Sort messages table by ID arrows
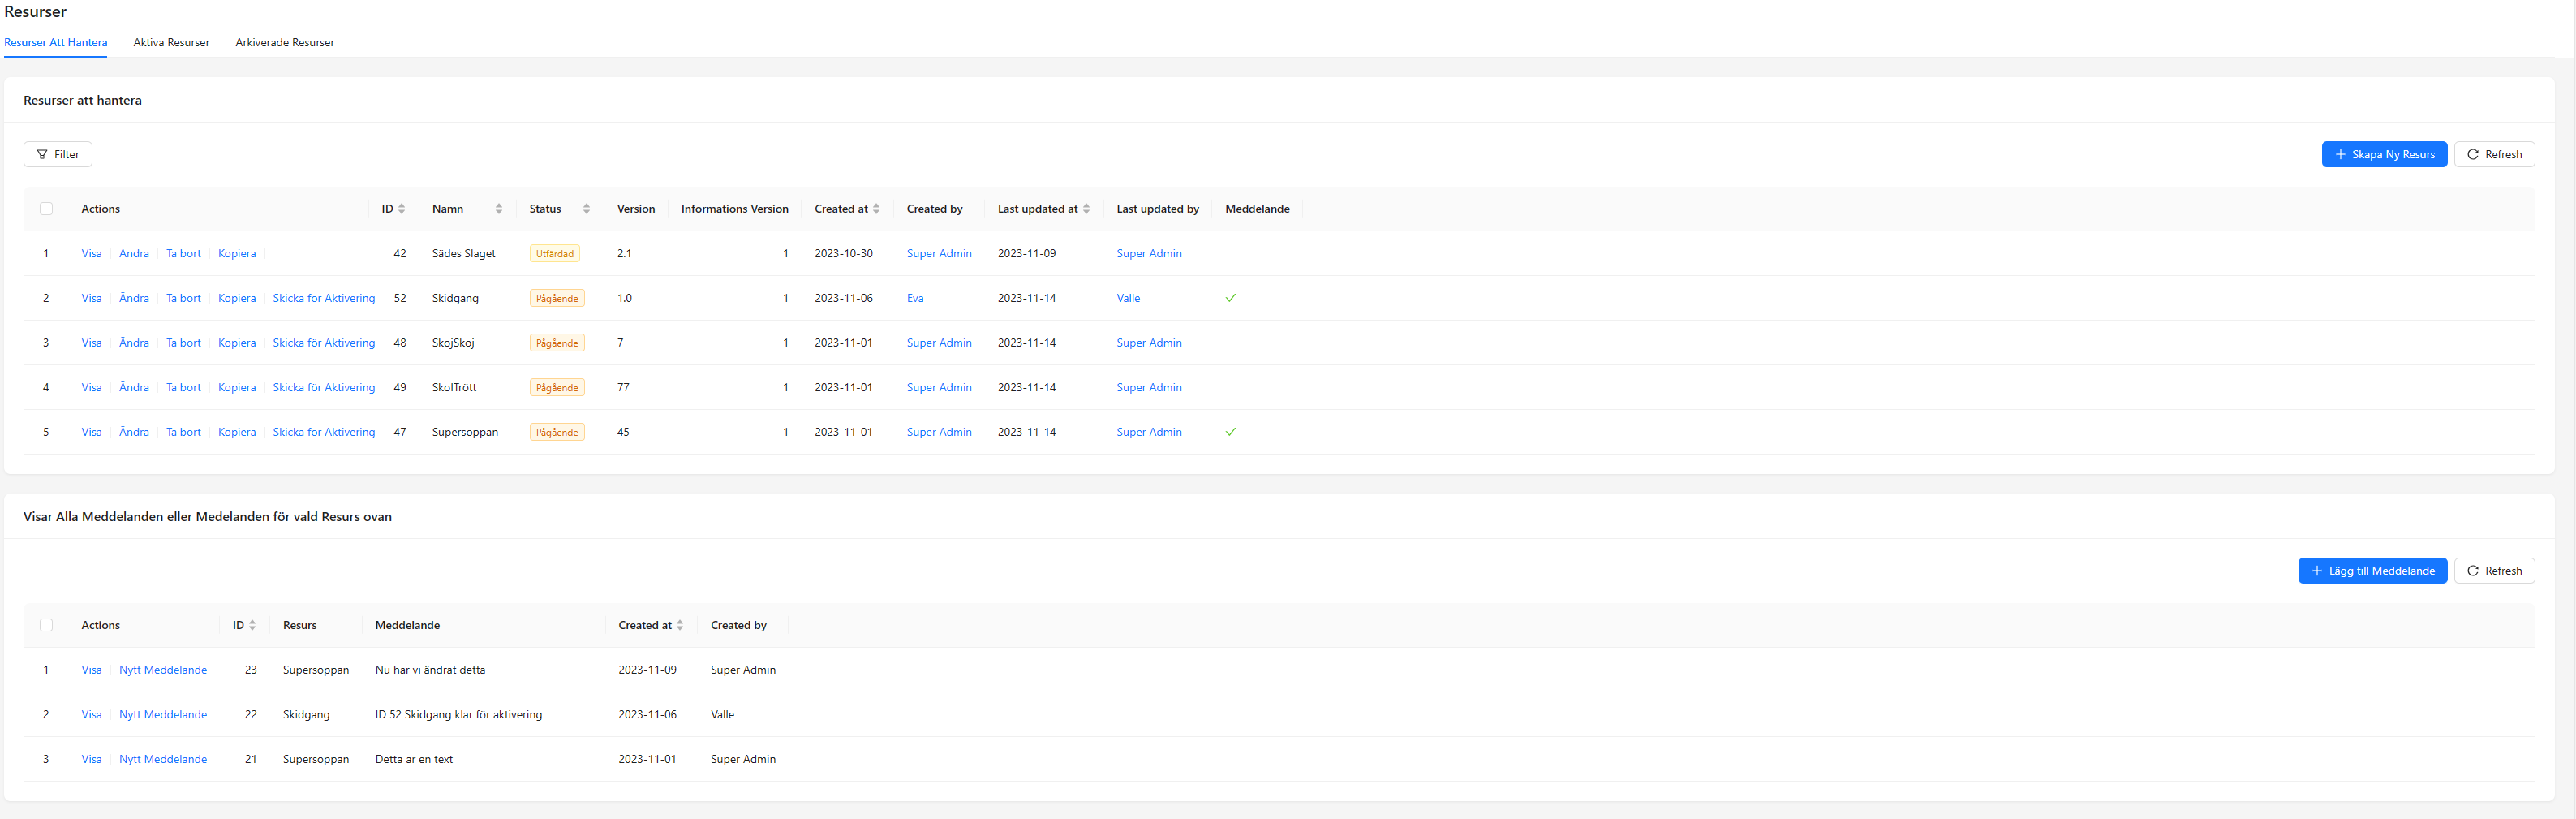Viewport: 2576px width, 819px height. point(252,625)
